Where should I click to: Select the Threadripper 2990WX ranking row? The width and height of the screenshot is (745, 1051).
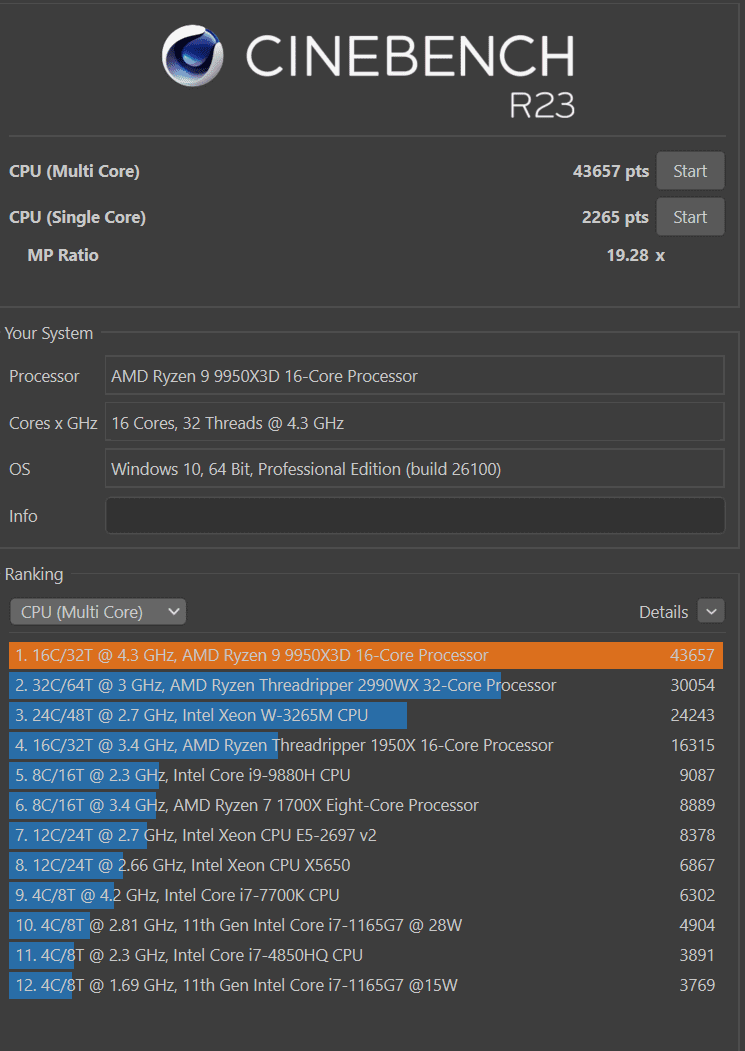tap(365, 686)
